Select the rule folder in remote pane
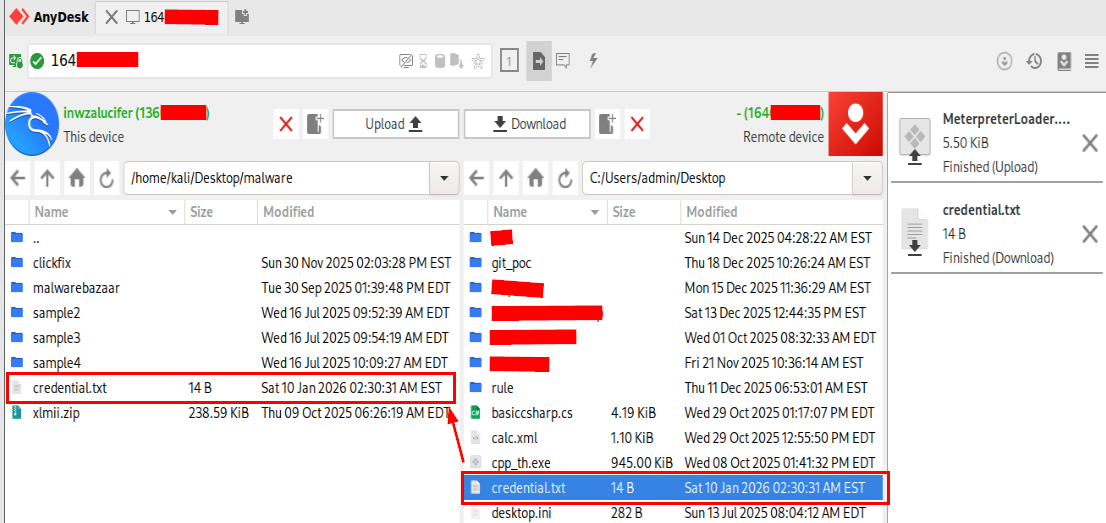Screen dimensions: 1106x523 673,388
